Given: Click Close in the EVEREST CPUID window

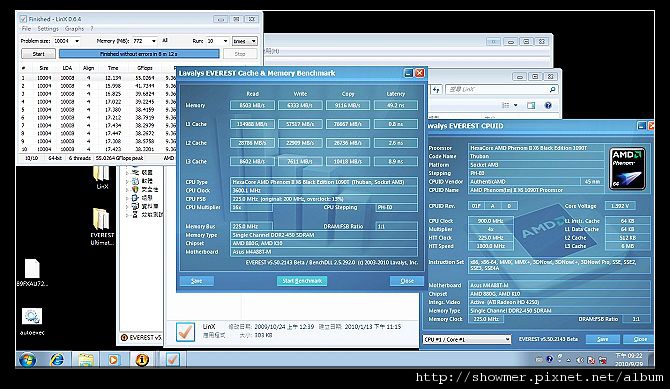Looking at the screenshot, I should (640, 339).
